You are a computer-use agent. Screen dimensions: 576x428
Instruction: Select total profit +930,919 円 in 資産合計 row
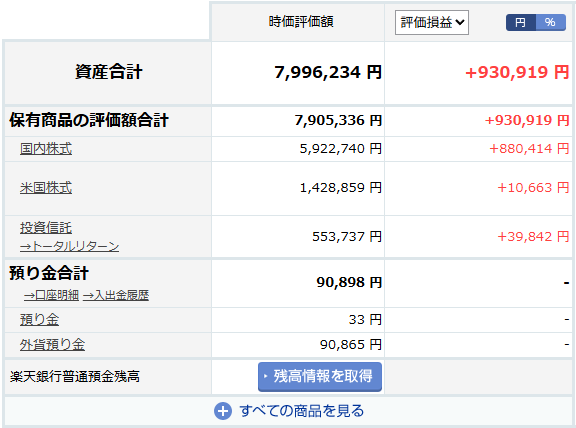click(x=517, y=72)
